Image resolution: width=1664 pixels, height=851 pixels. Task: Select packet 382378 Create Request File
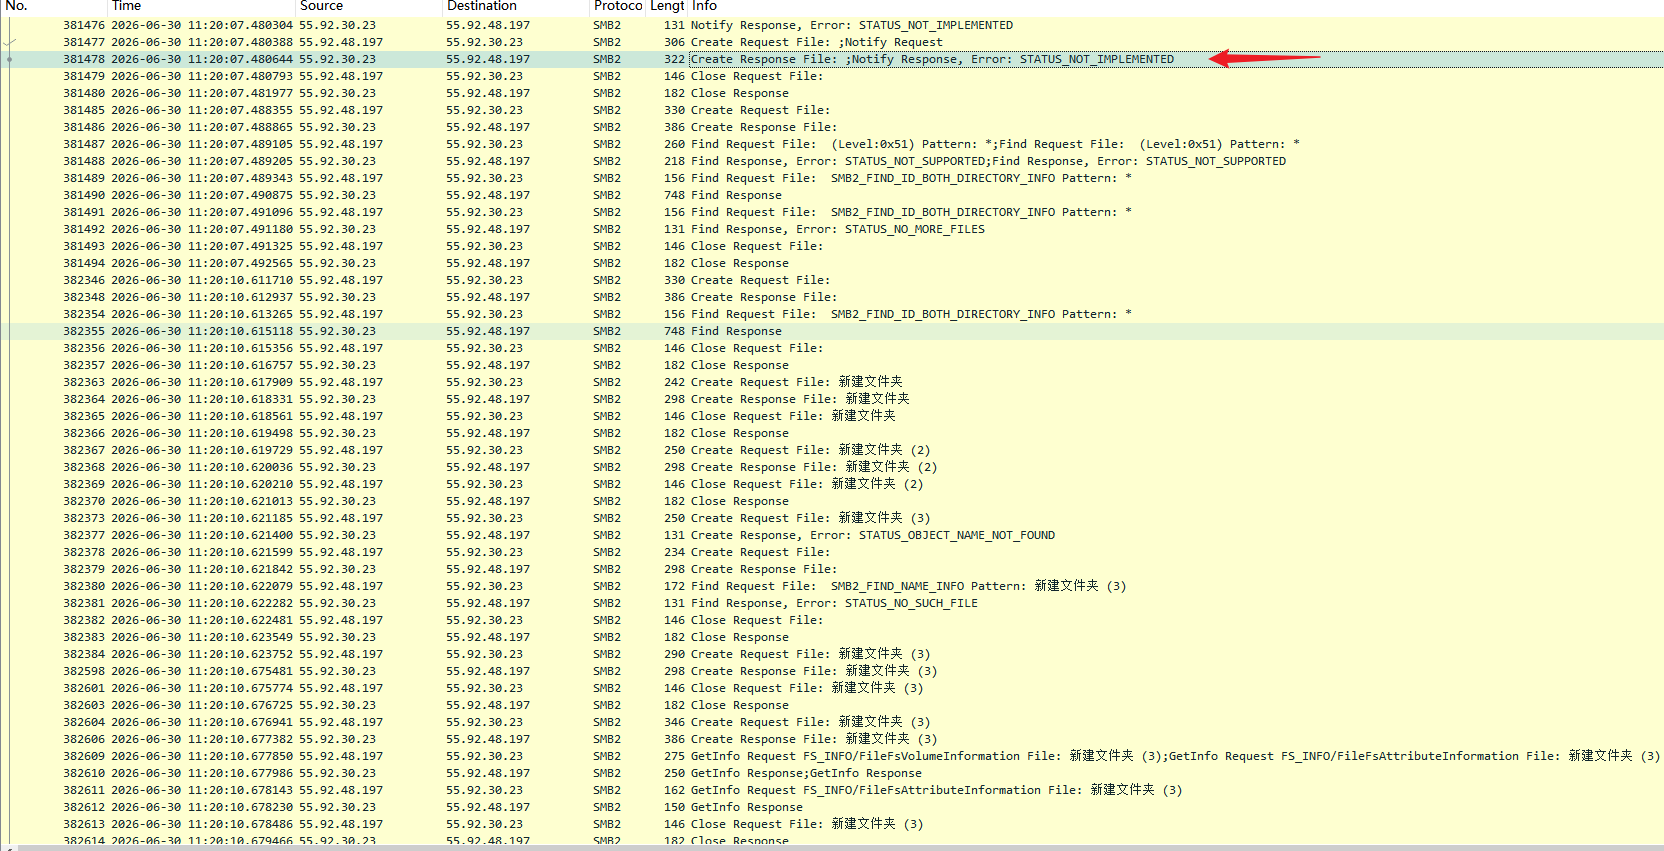[x=832, y=552]
